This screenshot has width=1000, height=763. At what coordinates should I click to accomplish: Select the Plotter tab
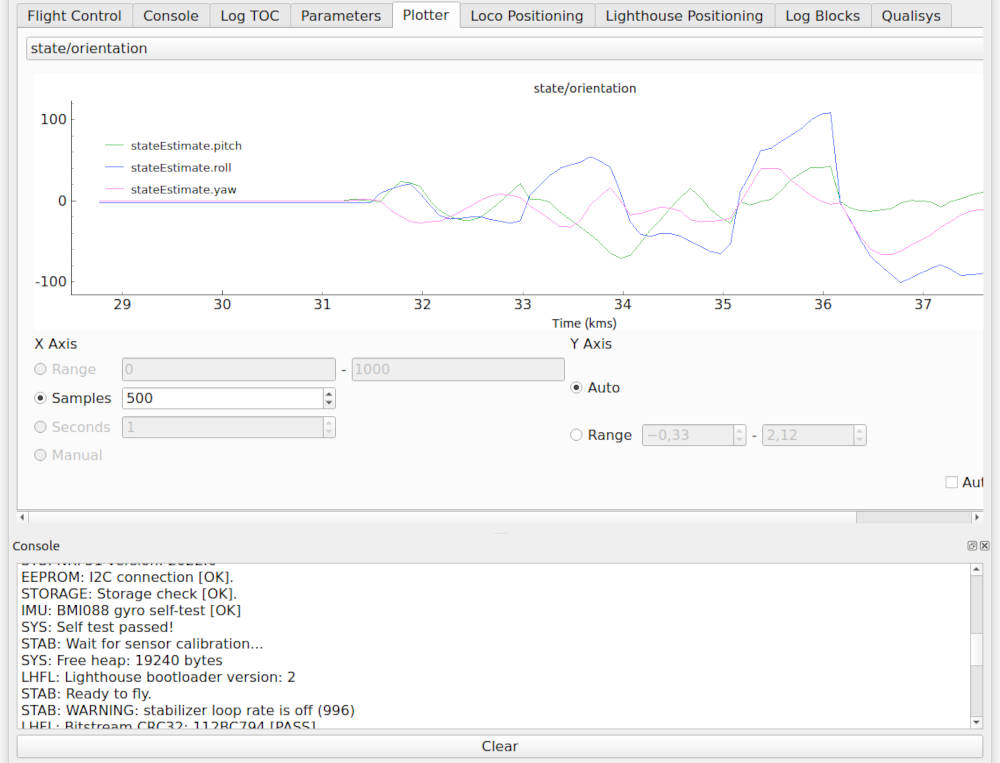(x=425, y=15)
